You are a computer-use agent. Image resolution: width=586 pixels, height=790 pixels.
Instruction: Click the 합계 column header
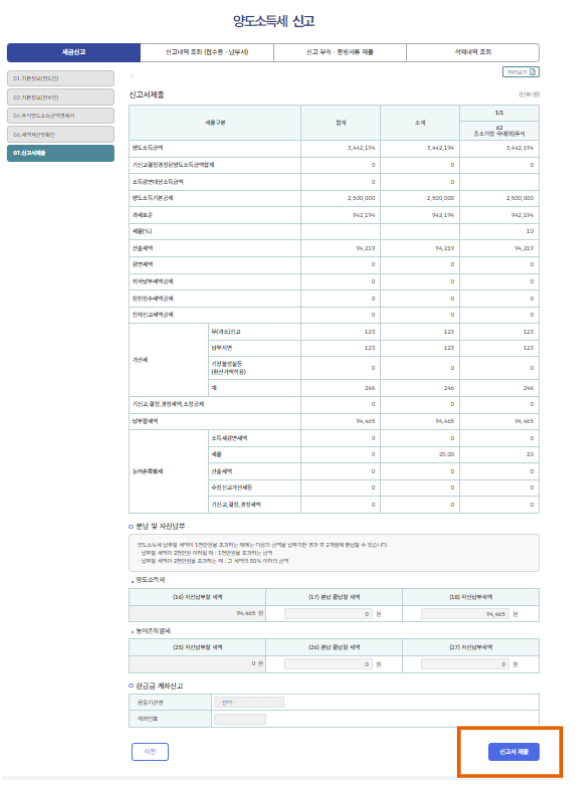341,122
